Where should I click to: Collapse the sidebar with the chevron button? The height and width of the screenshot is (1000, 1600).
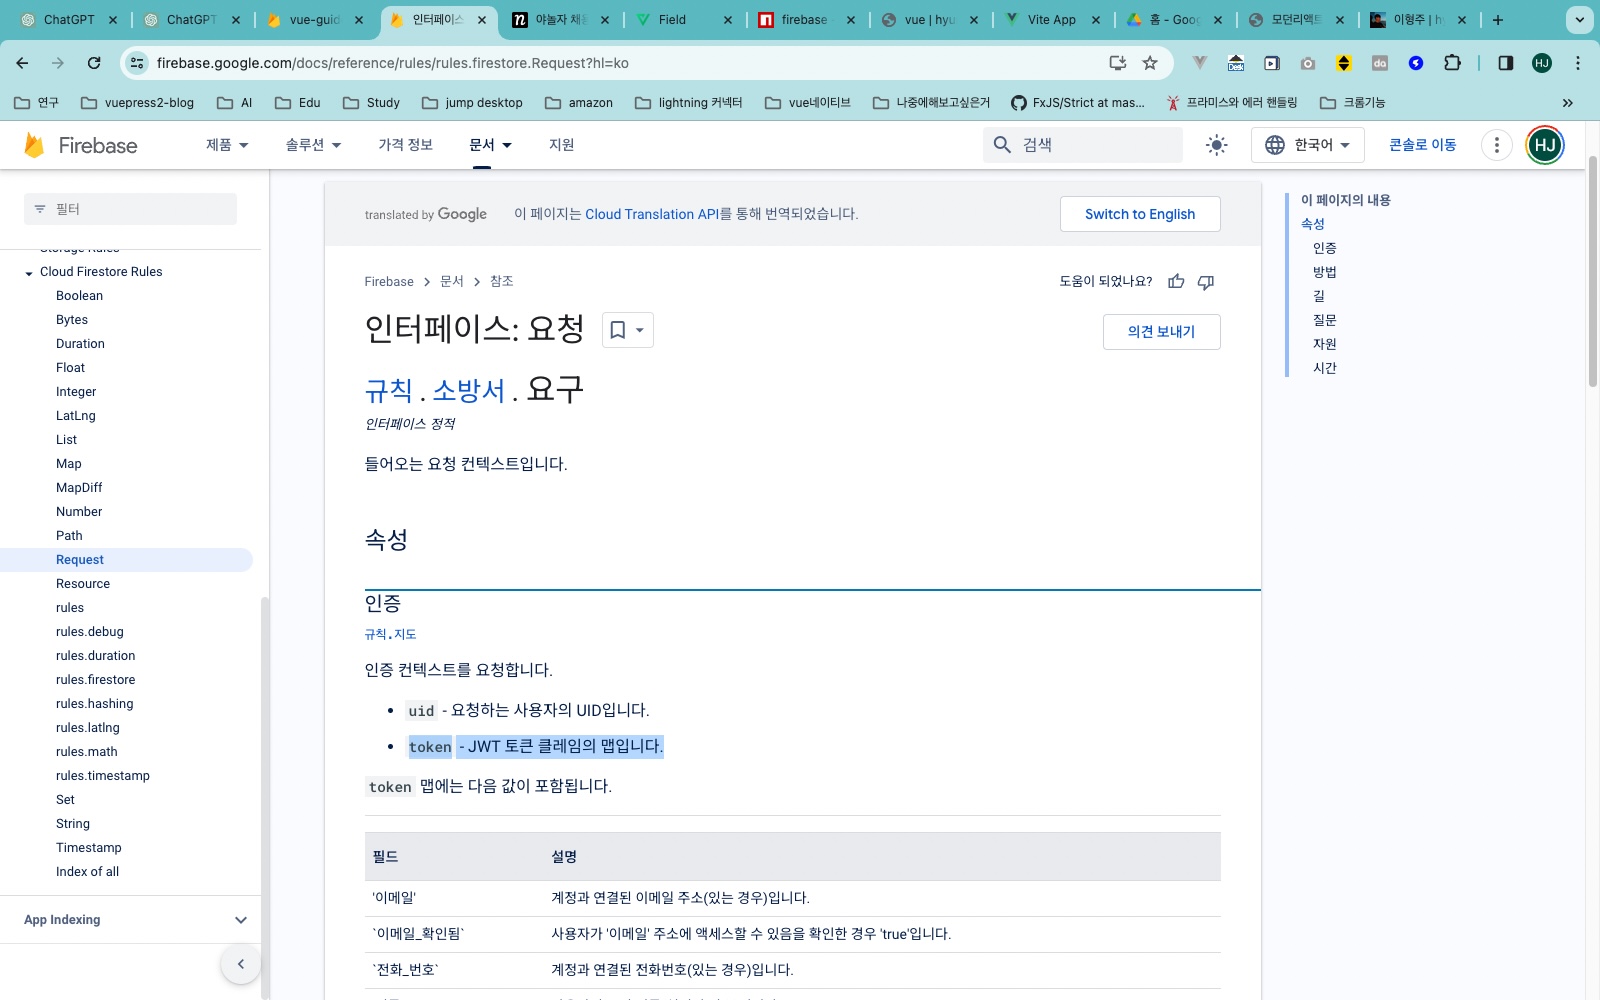coord(240,964)
